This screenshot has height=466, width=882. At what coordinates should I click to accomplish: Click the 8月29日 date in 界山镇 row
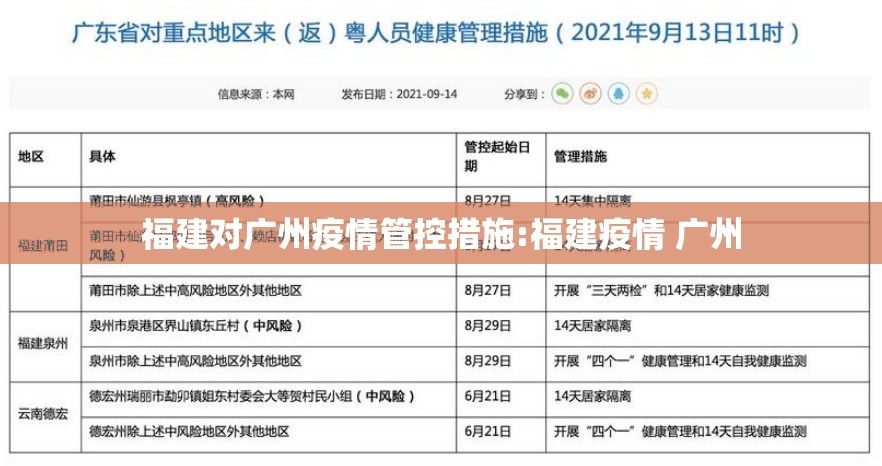[x=487, y=326]
